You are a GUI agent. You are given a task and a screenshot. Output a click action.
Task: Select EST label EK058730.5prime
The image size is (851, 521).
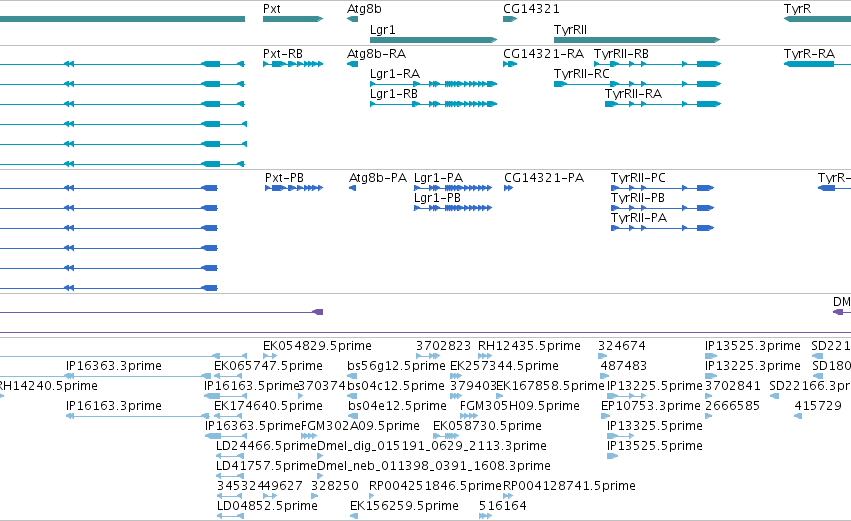(x=487, y=427)
